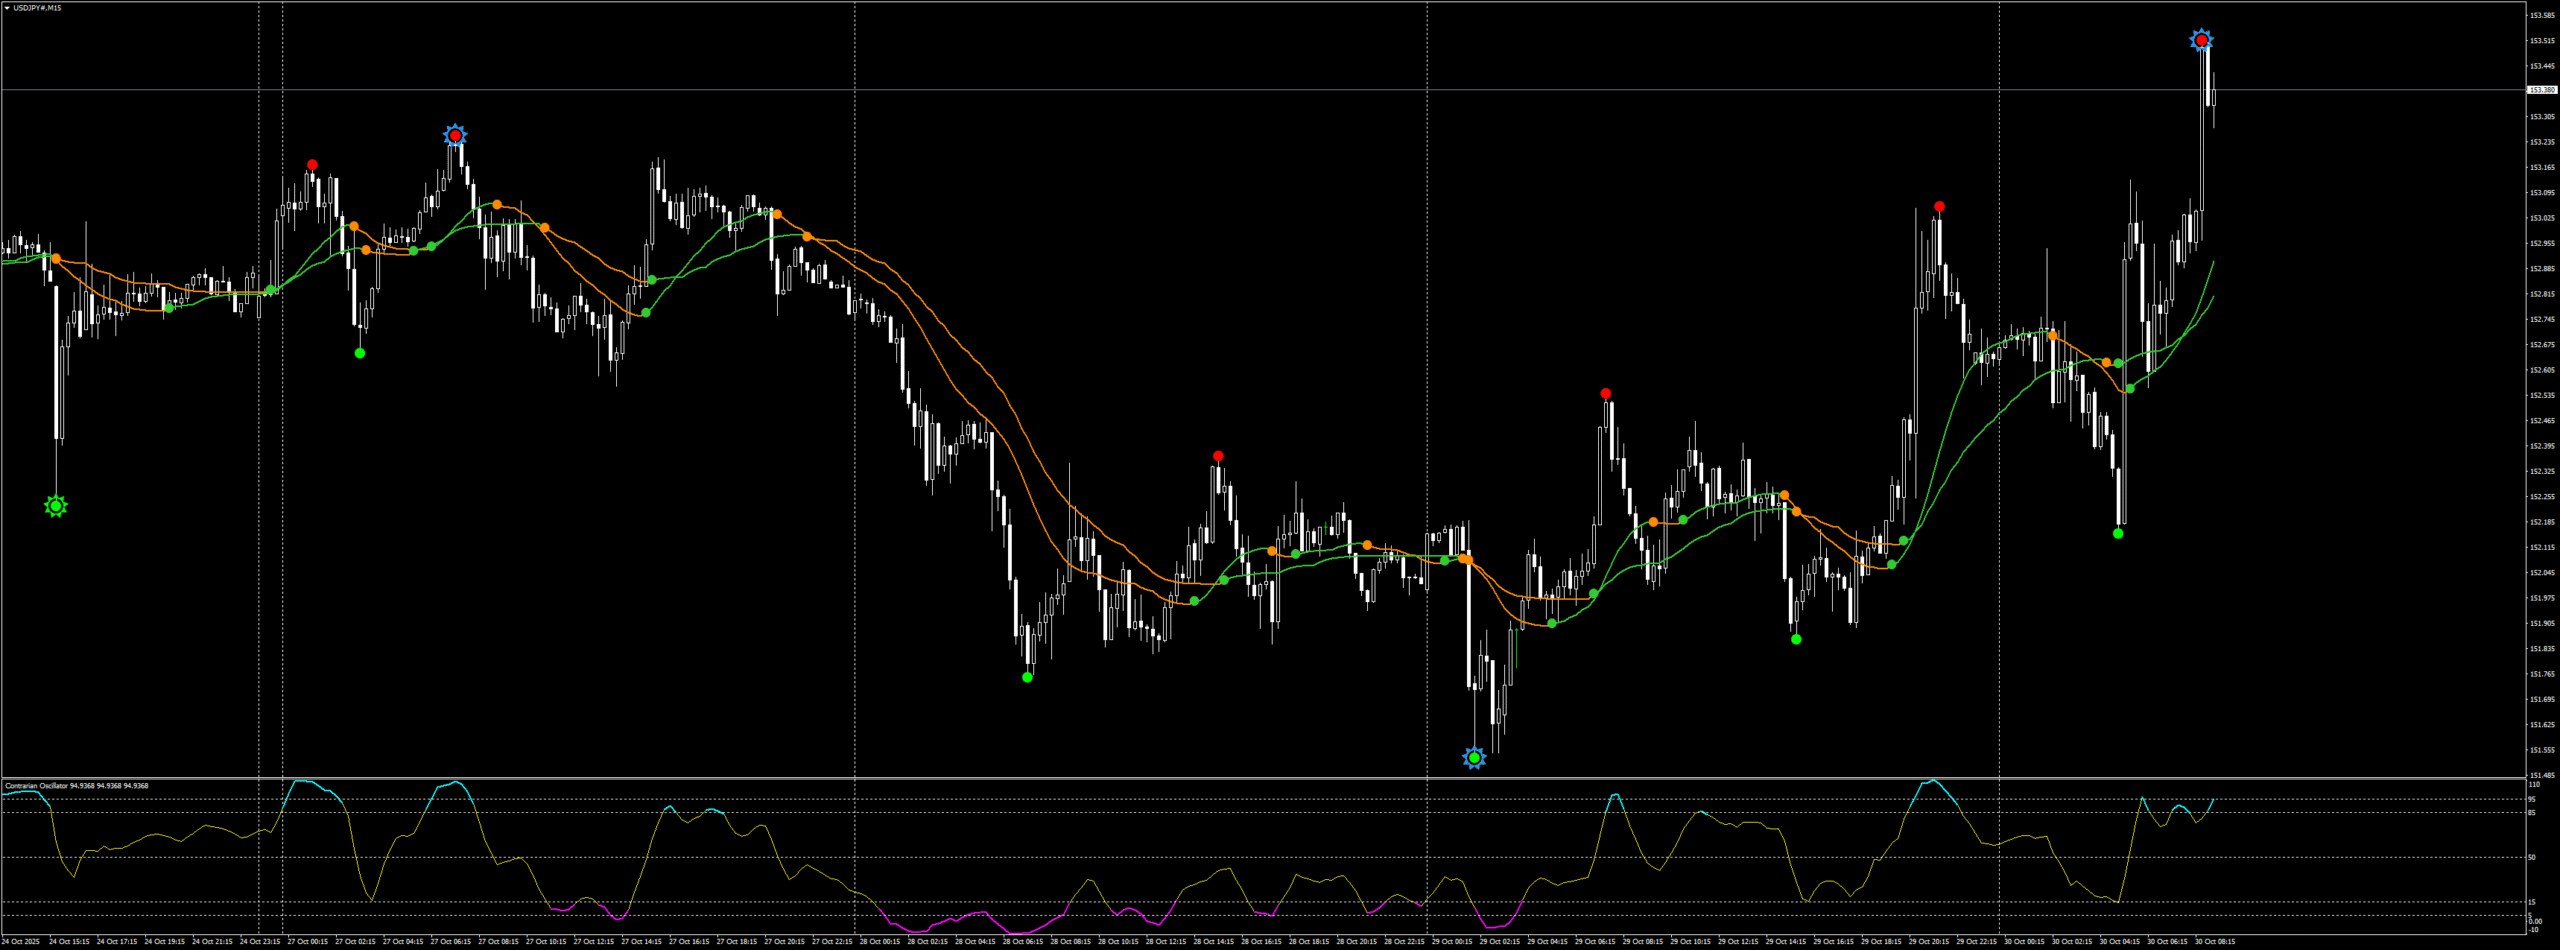Click the green dot below the 28 Oct 06:15 low

(1027, 677)
